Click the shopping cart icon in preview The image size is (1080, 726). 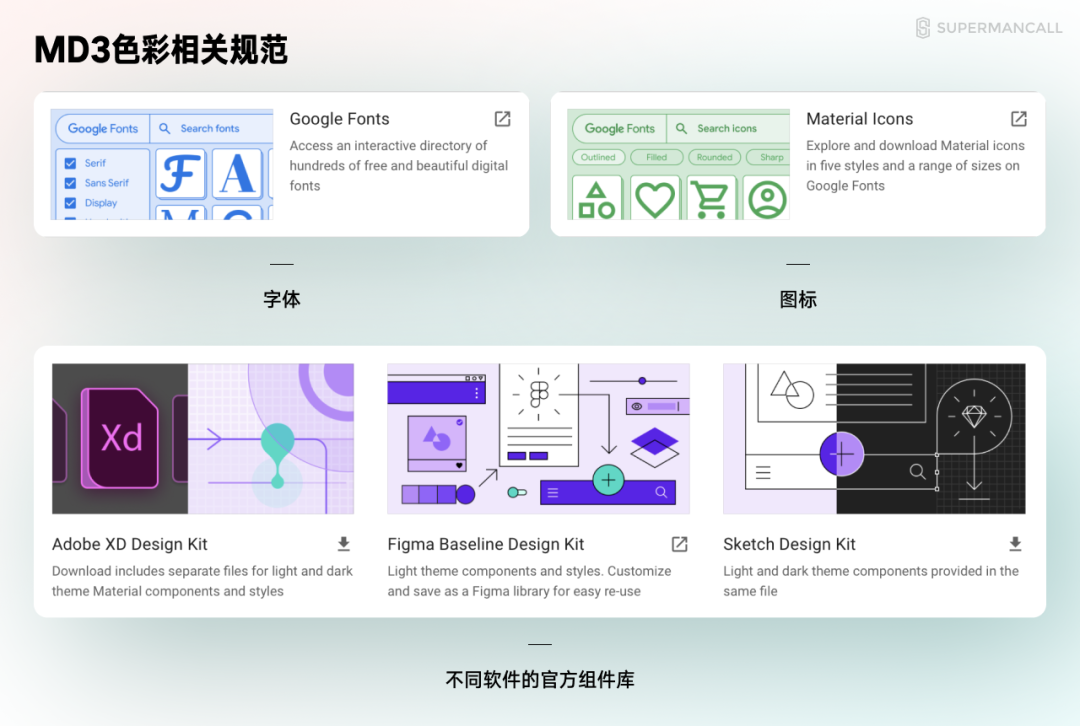click(x=710, y=200)
